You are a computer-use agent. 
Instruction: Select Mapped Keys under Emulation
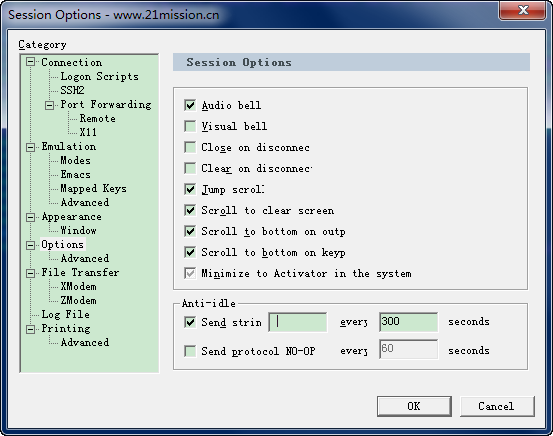point(93,188)
